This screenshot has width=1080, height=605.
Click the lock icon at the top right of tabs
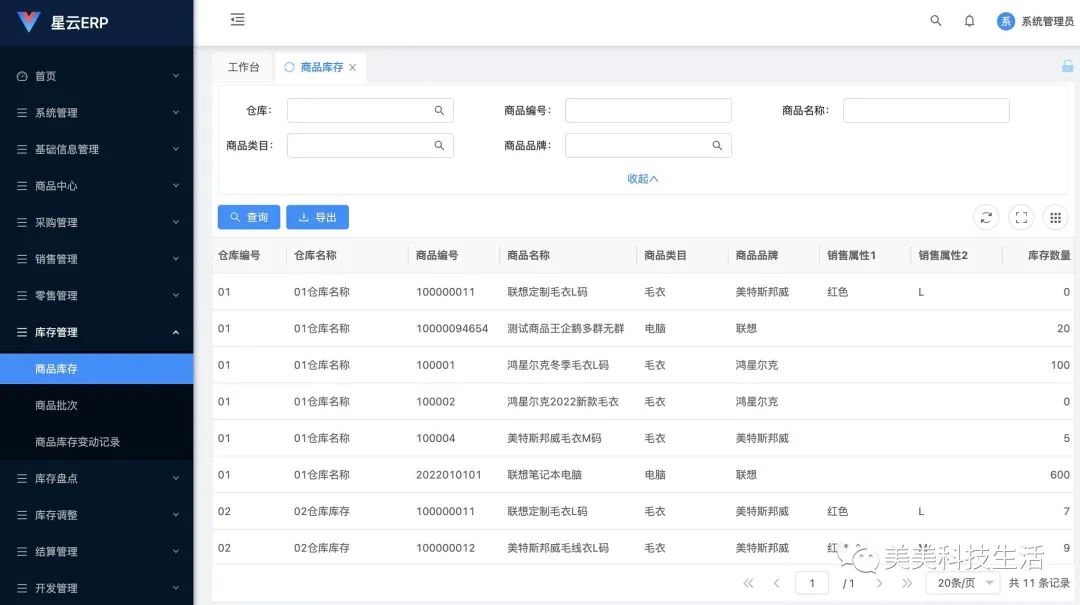click(x=1067, y=66)
